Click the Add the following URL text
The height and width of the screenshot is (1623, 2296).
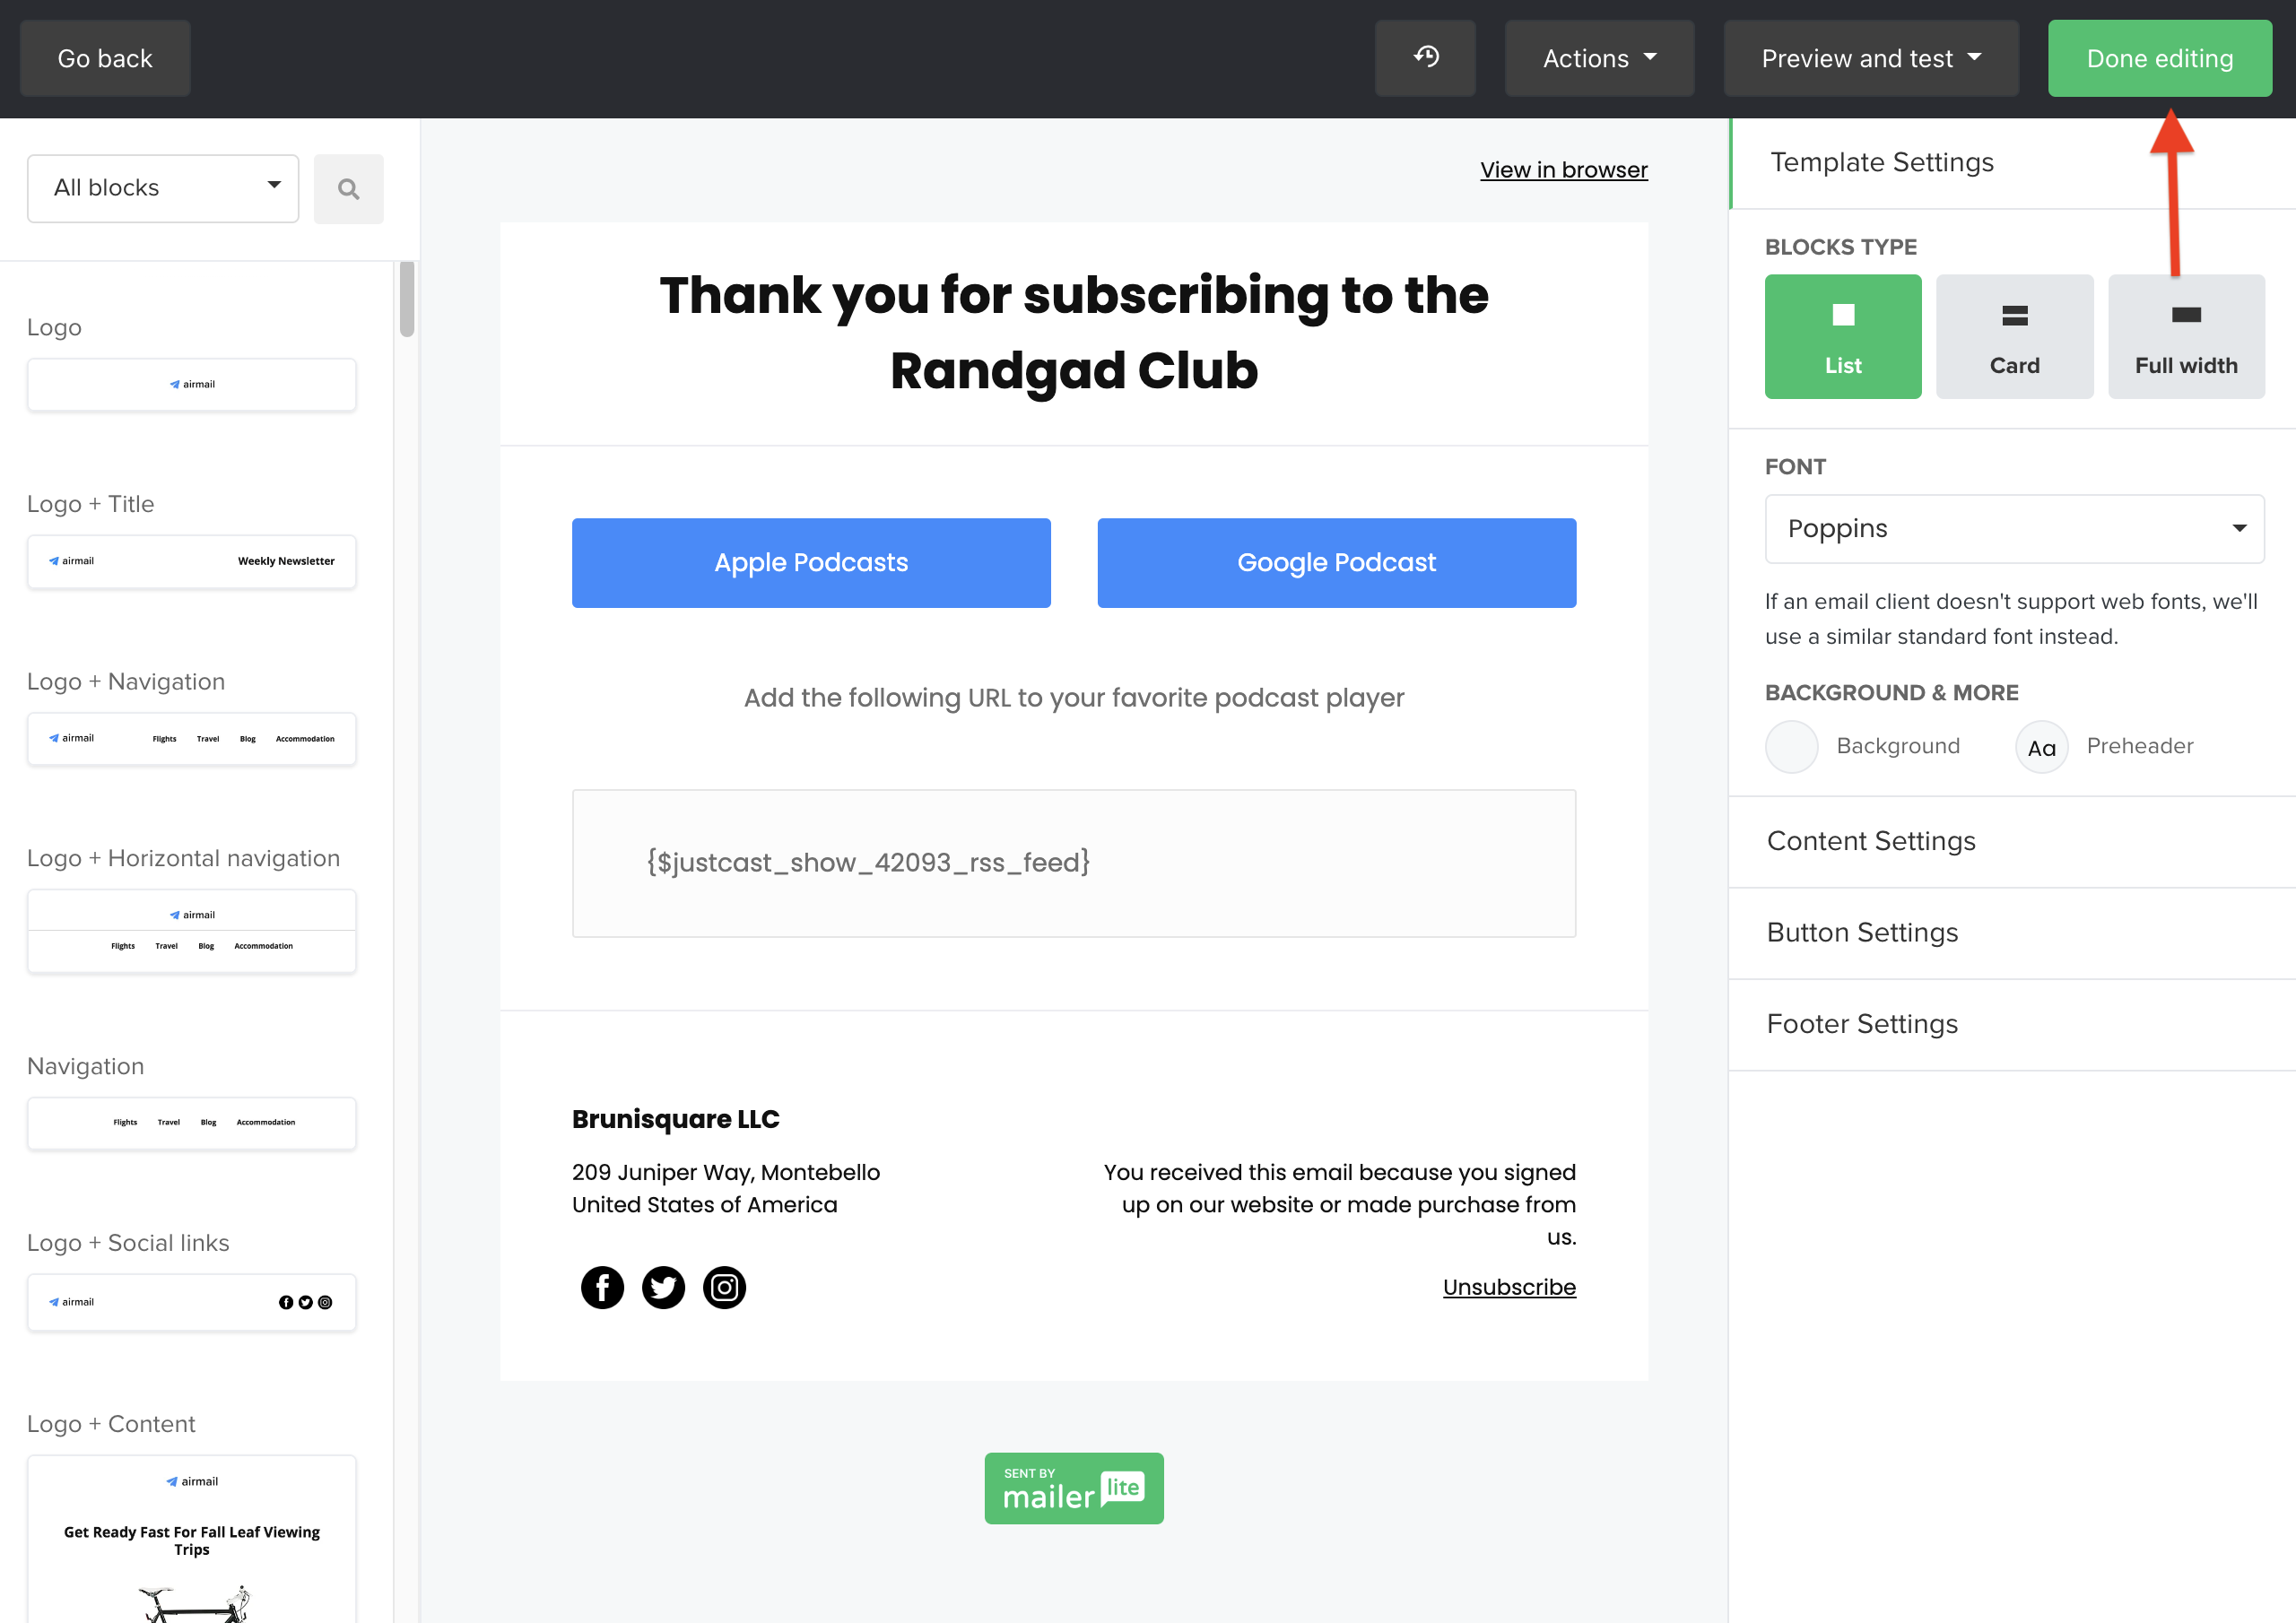point(1074,698)
